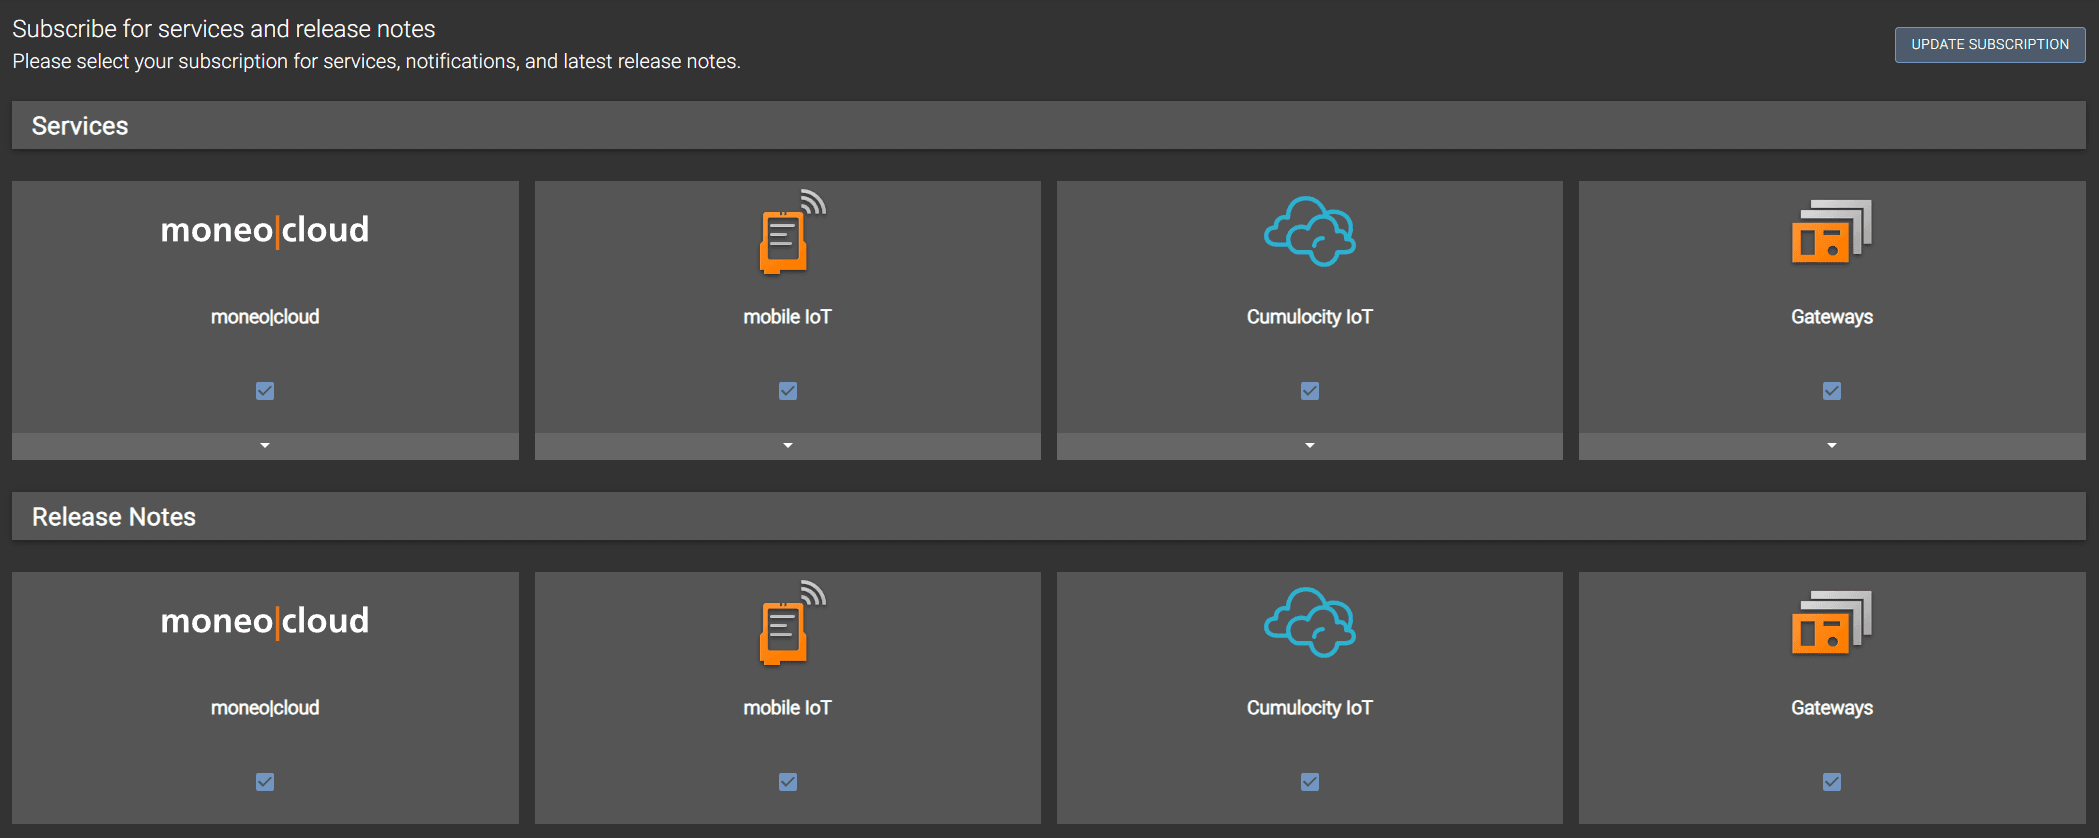Viewport: 2099px width, 838px height.
Task: Click 'Cumulocity IoT' label under Release Notes
Action: click(x=1310, y=708)
